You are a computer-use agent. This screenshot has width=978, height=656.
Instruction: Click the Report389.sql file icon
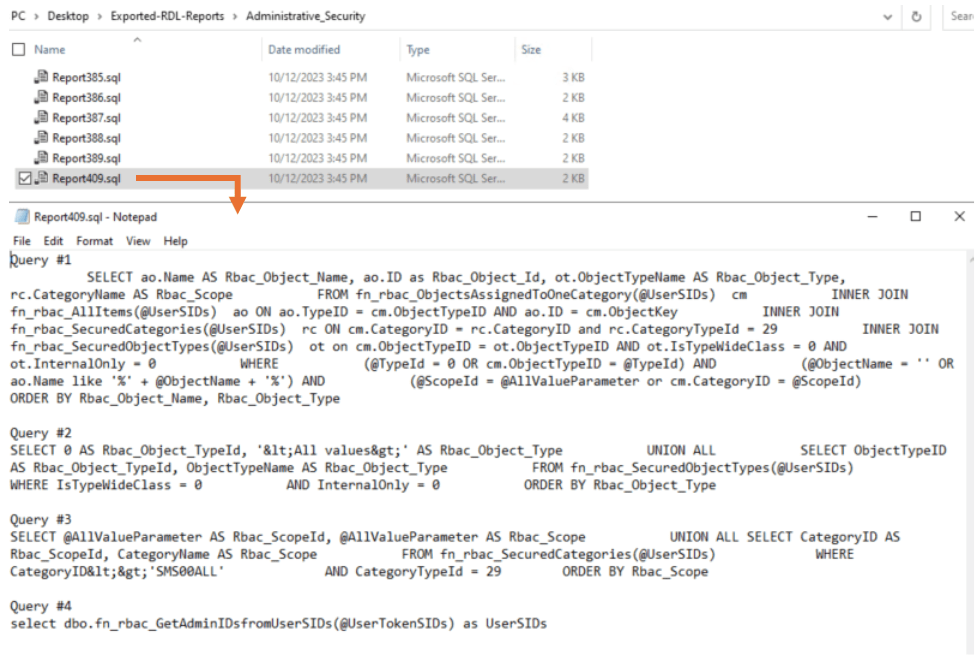(x=41, y=157)
